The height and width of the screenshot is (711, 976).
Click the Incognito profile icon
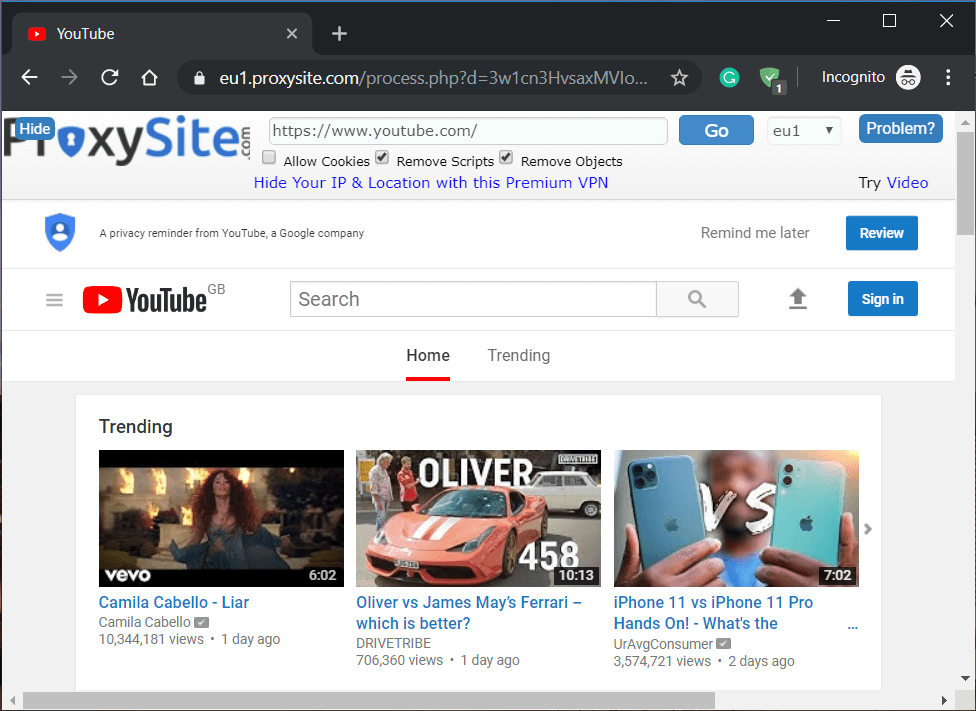(x=908, y=77)
